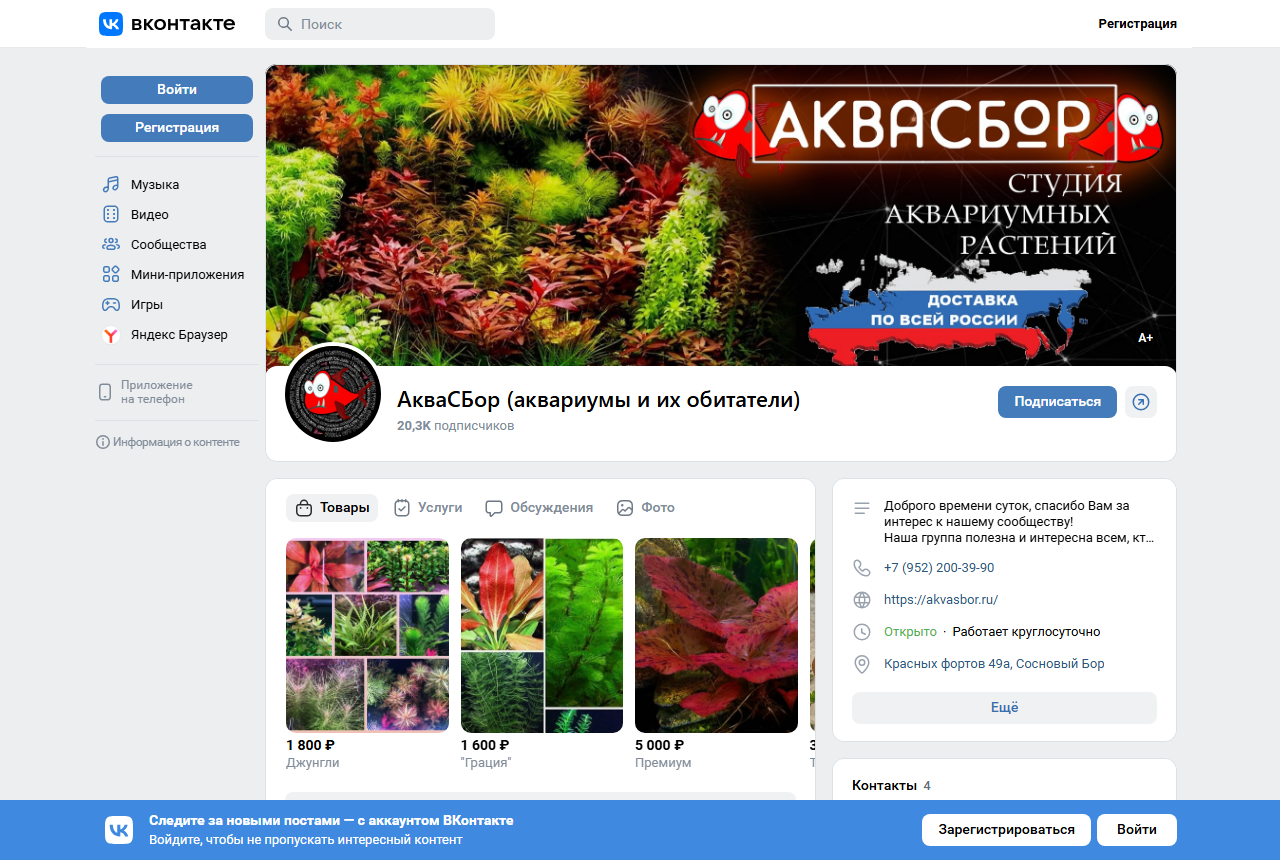Open Видео via its sidebar icon

coord(111,215)
